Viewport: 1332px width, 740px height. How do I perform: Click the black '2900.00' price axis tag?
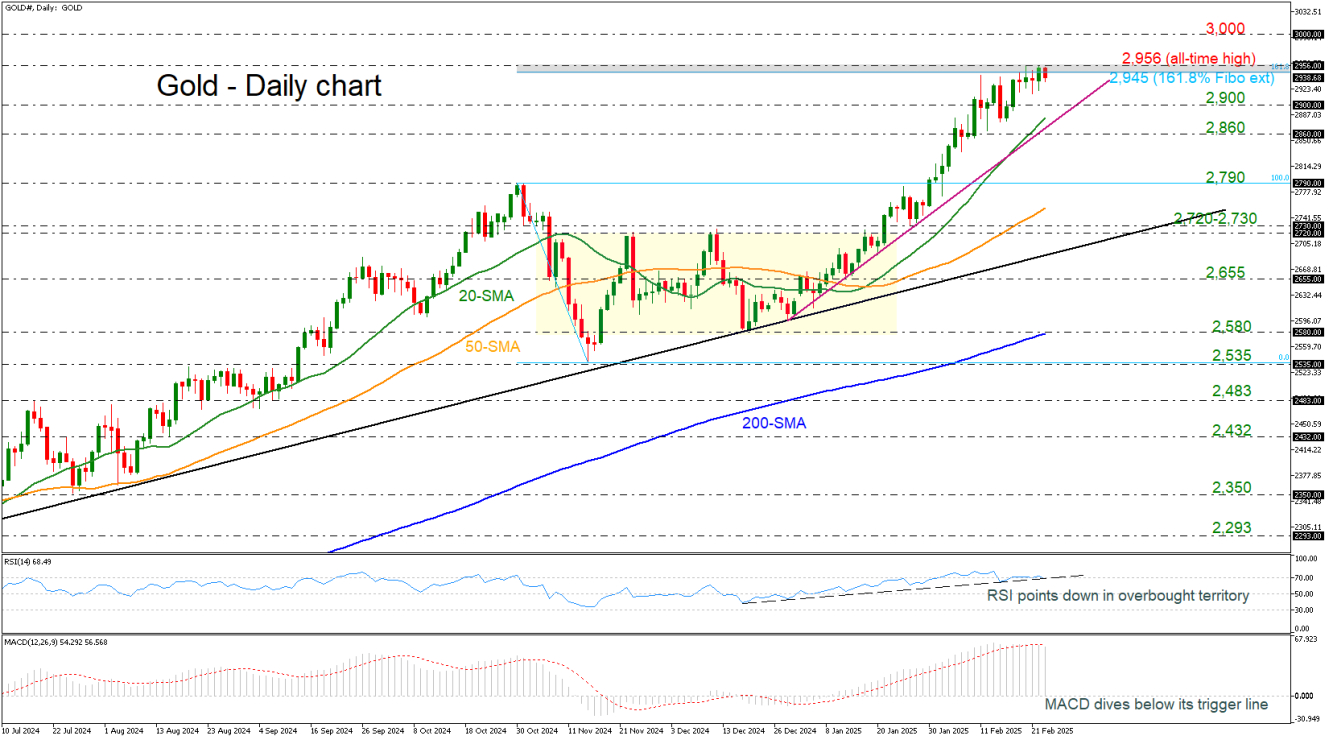[1308, 104]
